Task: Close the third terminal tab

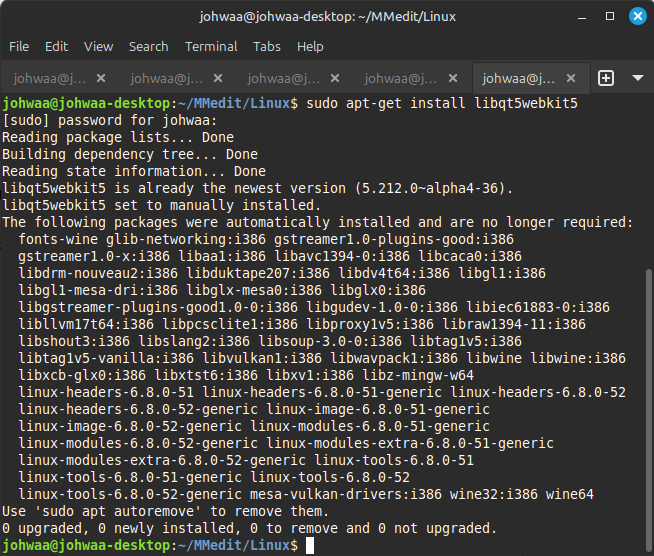Action: (x=337, y=78)
